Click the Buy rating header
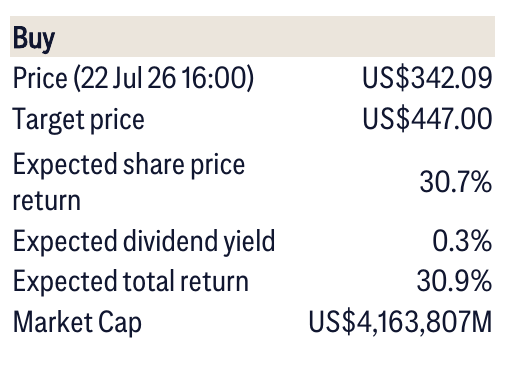The width and height of the screenshot is (506, 366). coord(34,39)
